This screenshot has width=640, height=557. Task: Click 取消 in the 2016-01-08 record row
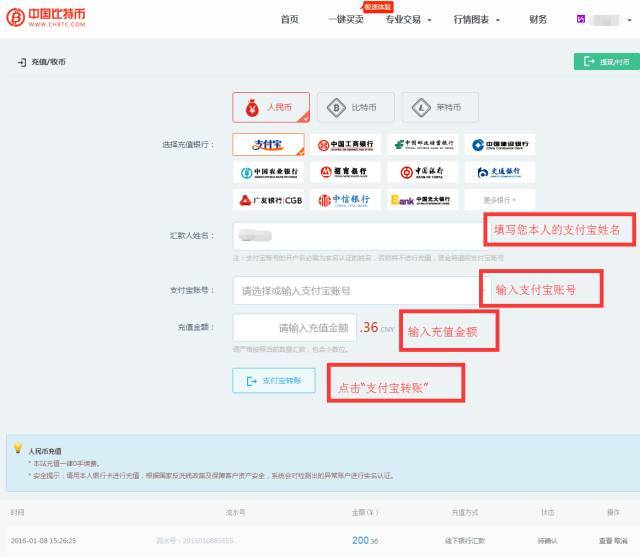(621, 541)
